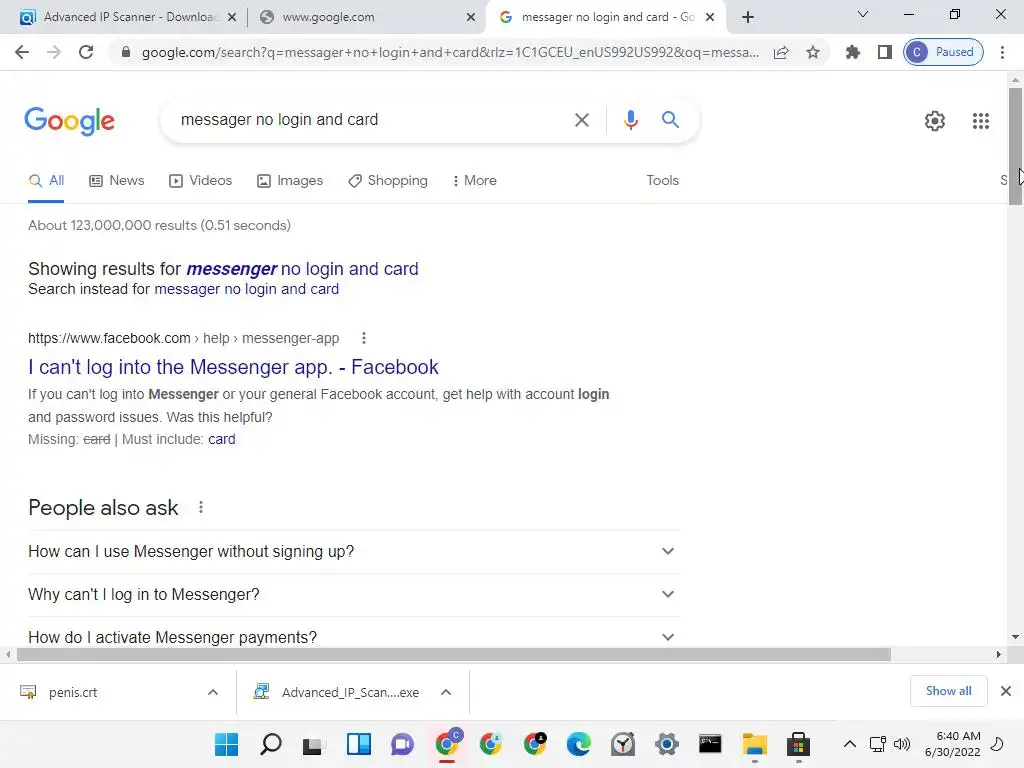Open the clock and date in taskbar
Viewport: 1024px width, 768px height.
(953, 744)
